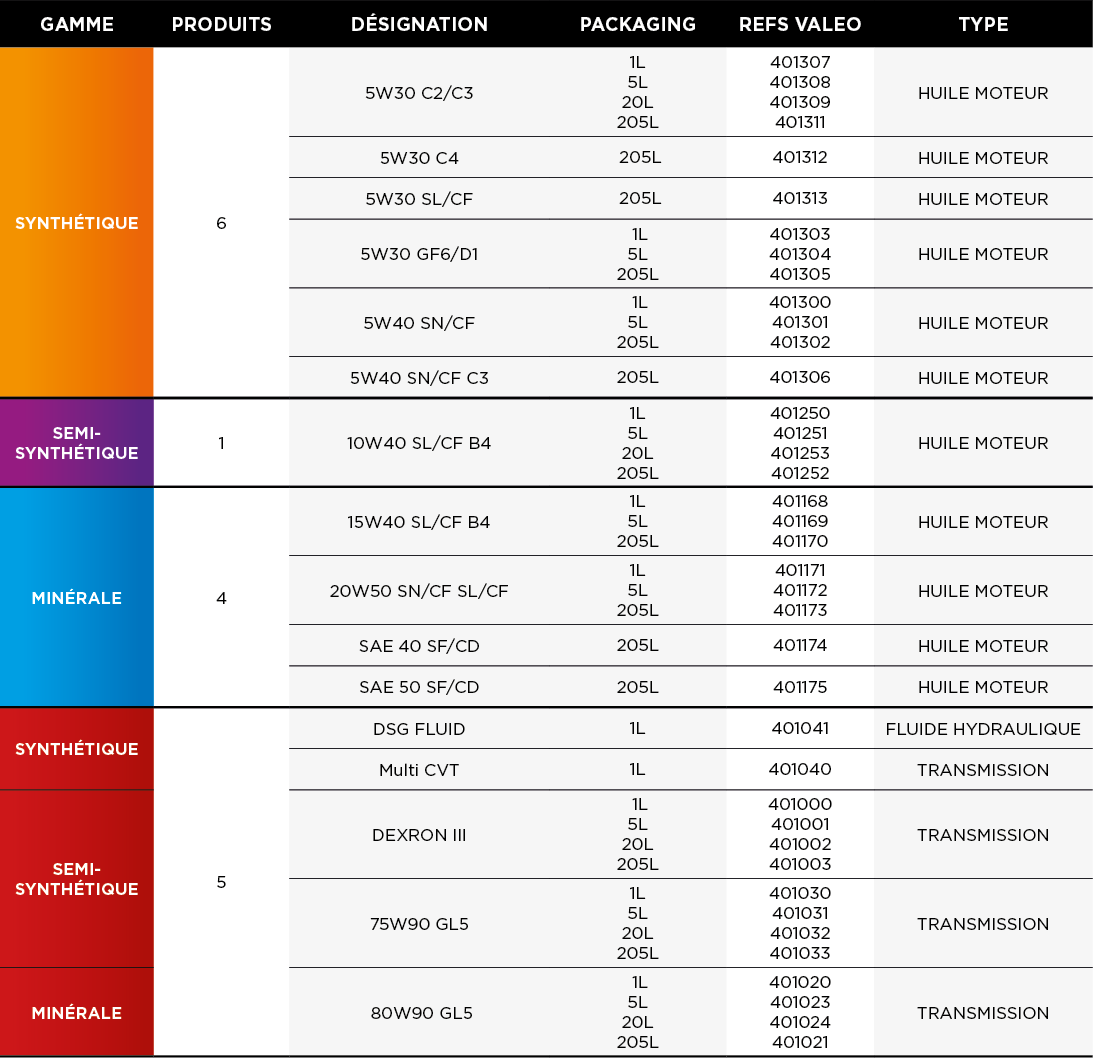Select the SAE 50 SF/CD row
Image resolution: width=1093 pixels, height=1058 pixels.
click(x=691, y=687)
